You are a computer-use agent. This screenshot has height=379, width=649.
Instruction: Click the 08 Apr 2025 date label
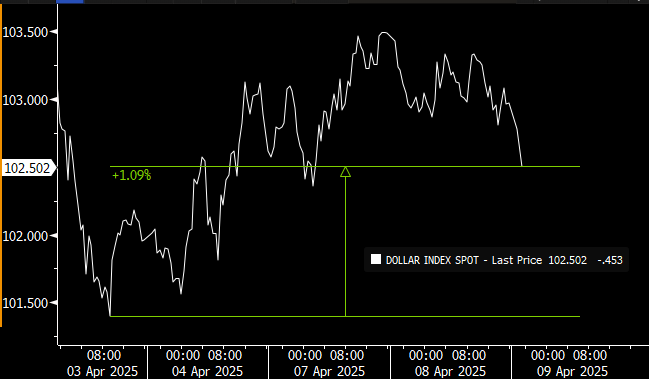[x=450, y=371]
